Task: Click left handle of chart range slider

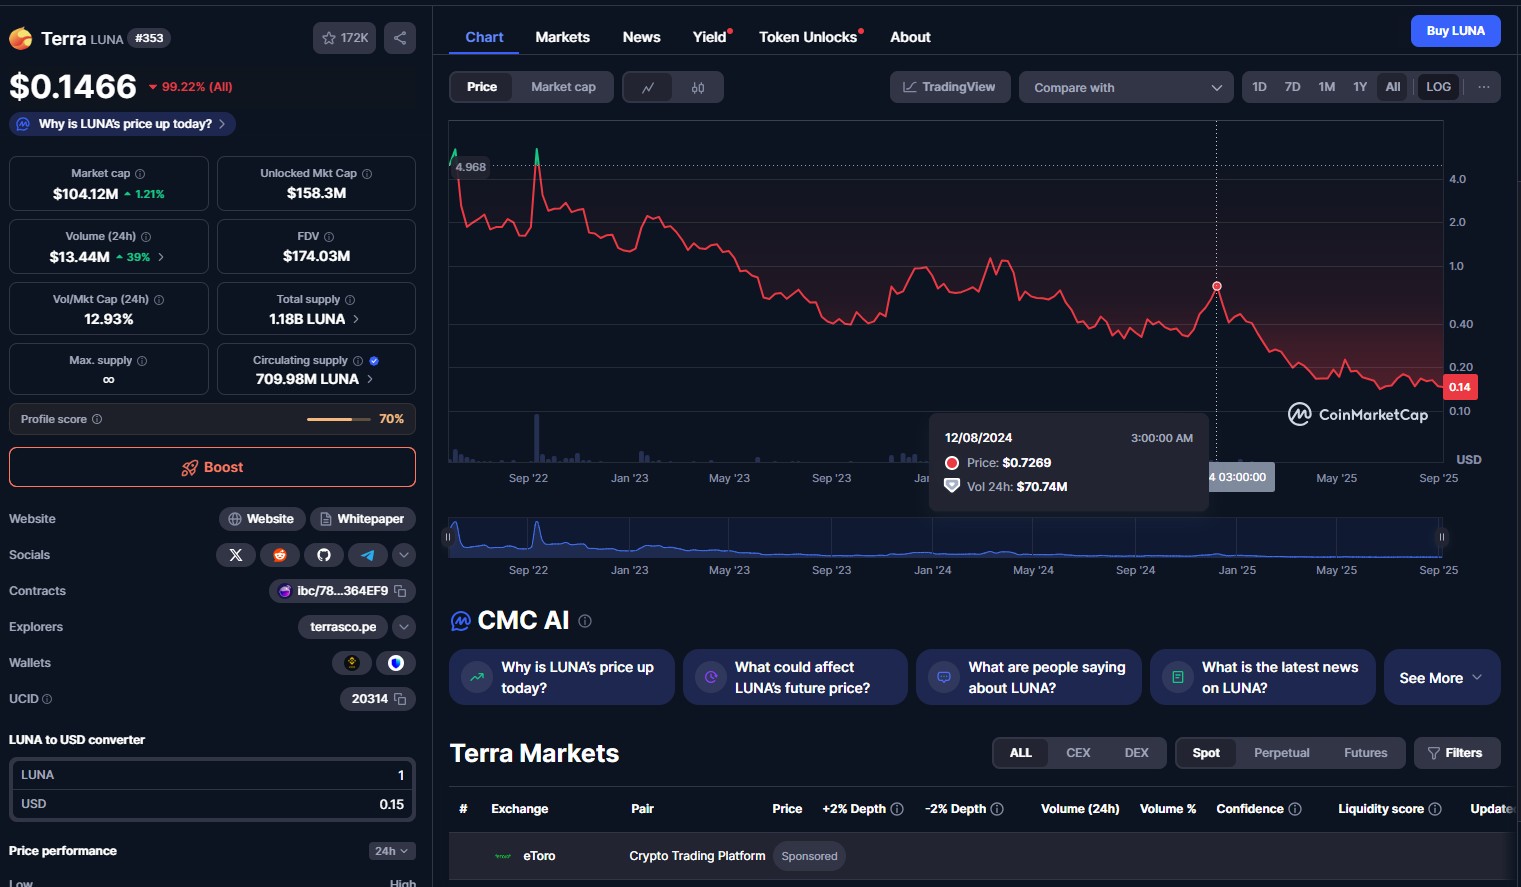Action: click(x=447, y=537)
